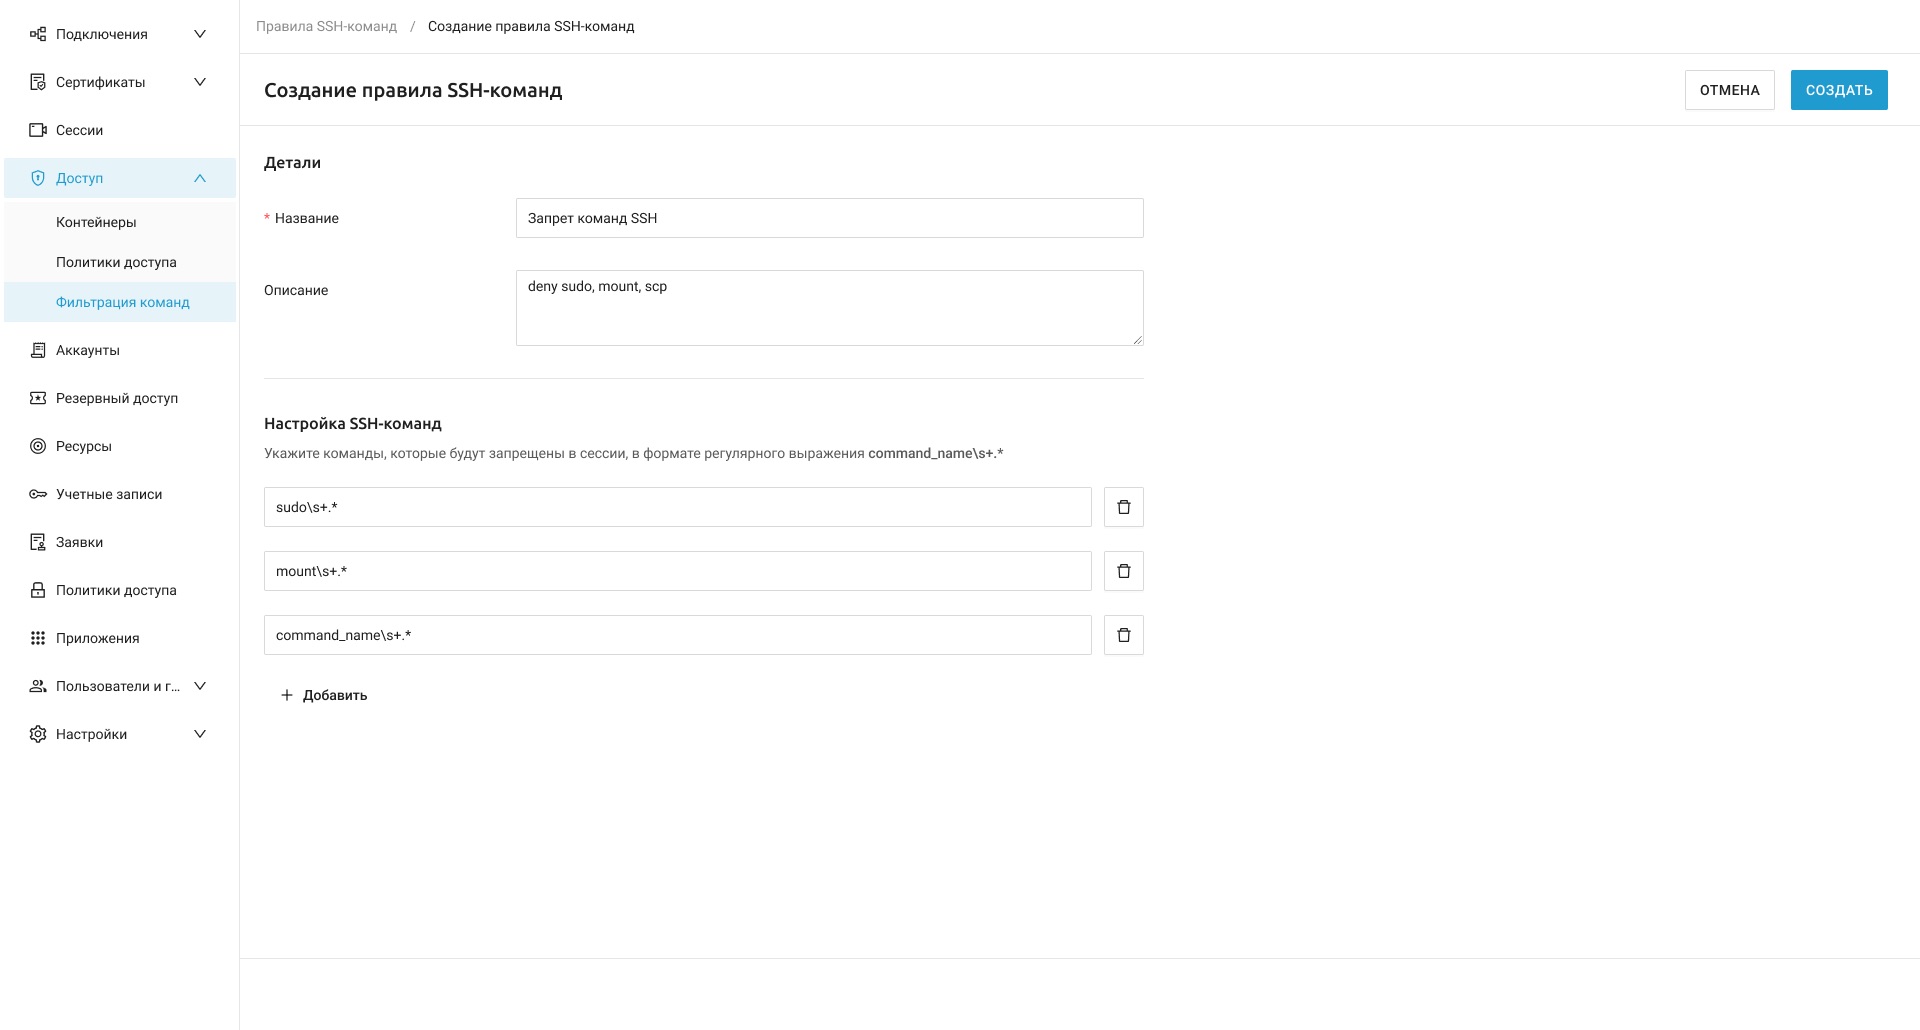Click the Заявки sidebar icon
1920x1030 pixels.
point(38,542)
